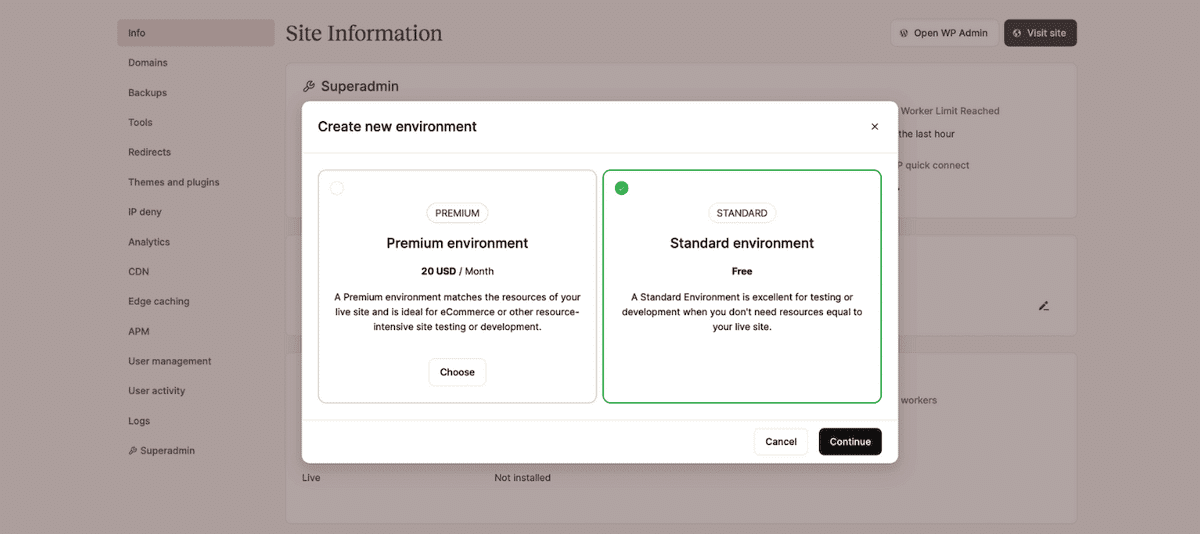Close the Create new environment dialog
The height and width of the screenshot is (534, 1200).
pyautogui.click(x=874, y=127)
